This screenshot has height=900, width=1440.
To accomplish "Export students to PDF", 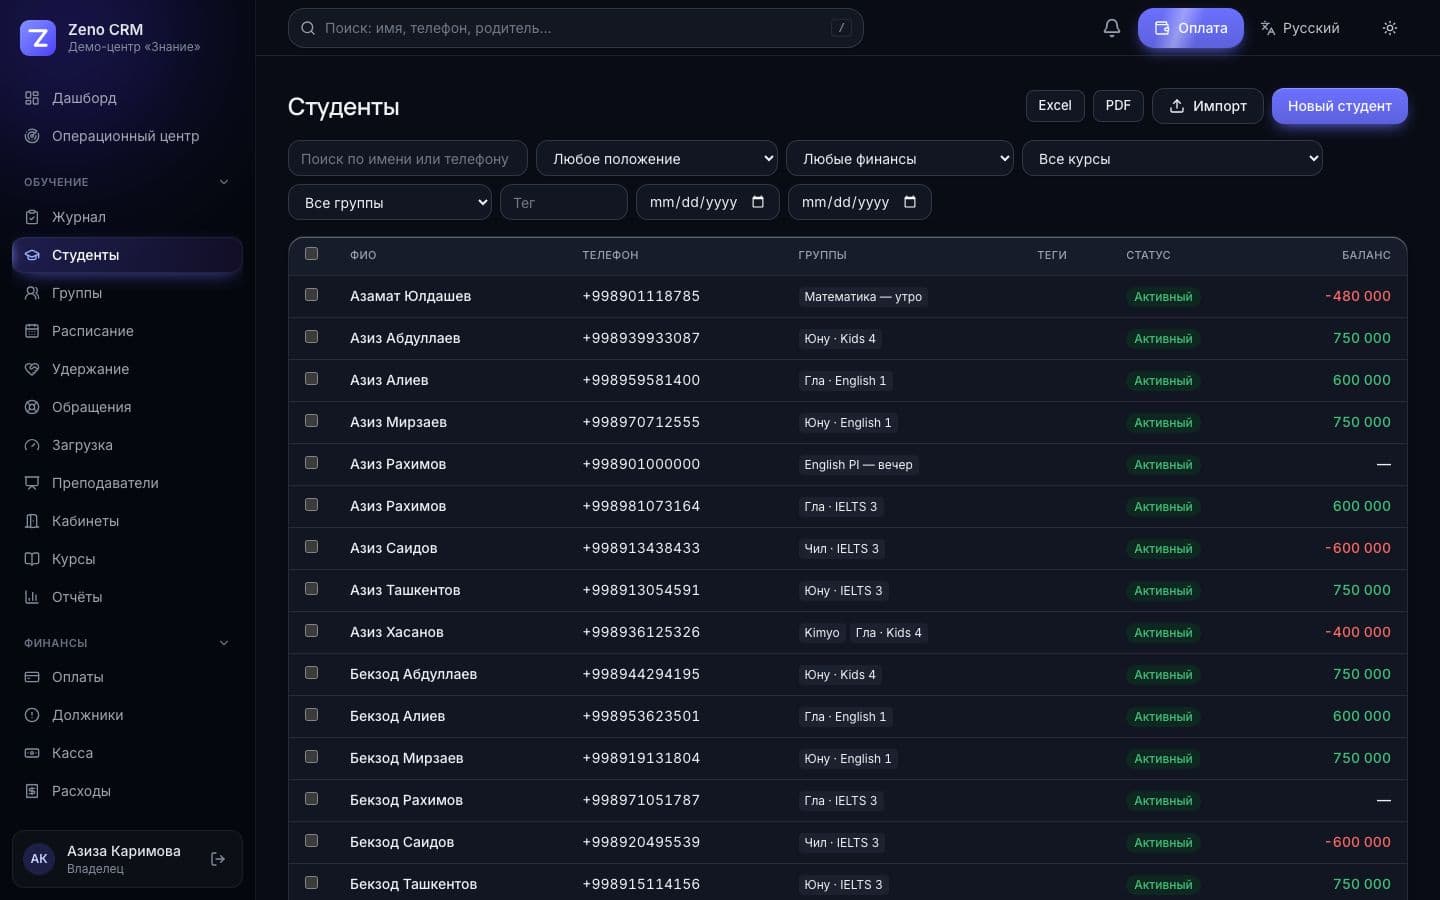I will [x=1118, y=105].
